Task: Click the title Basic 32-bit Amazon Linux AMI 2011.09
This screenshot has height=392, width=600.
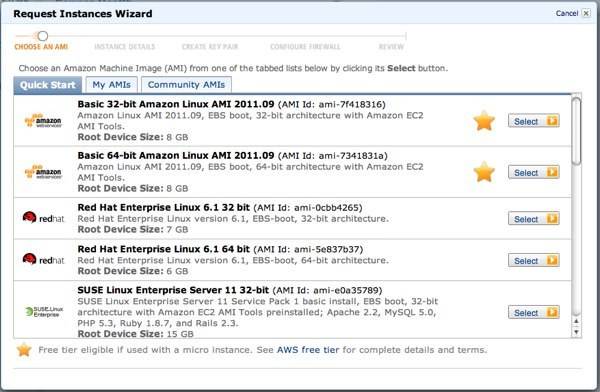Action: pyautogui.click(x=176, y=104)
